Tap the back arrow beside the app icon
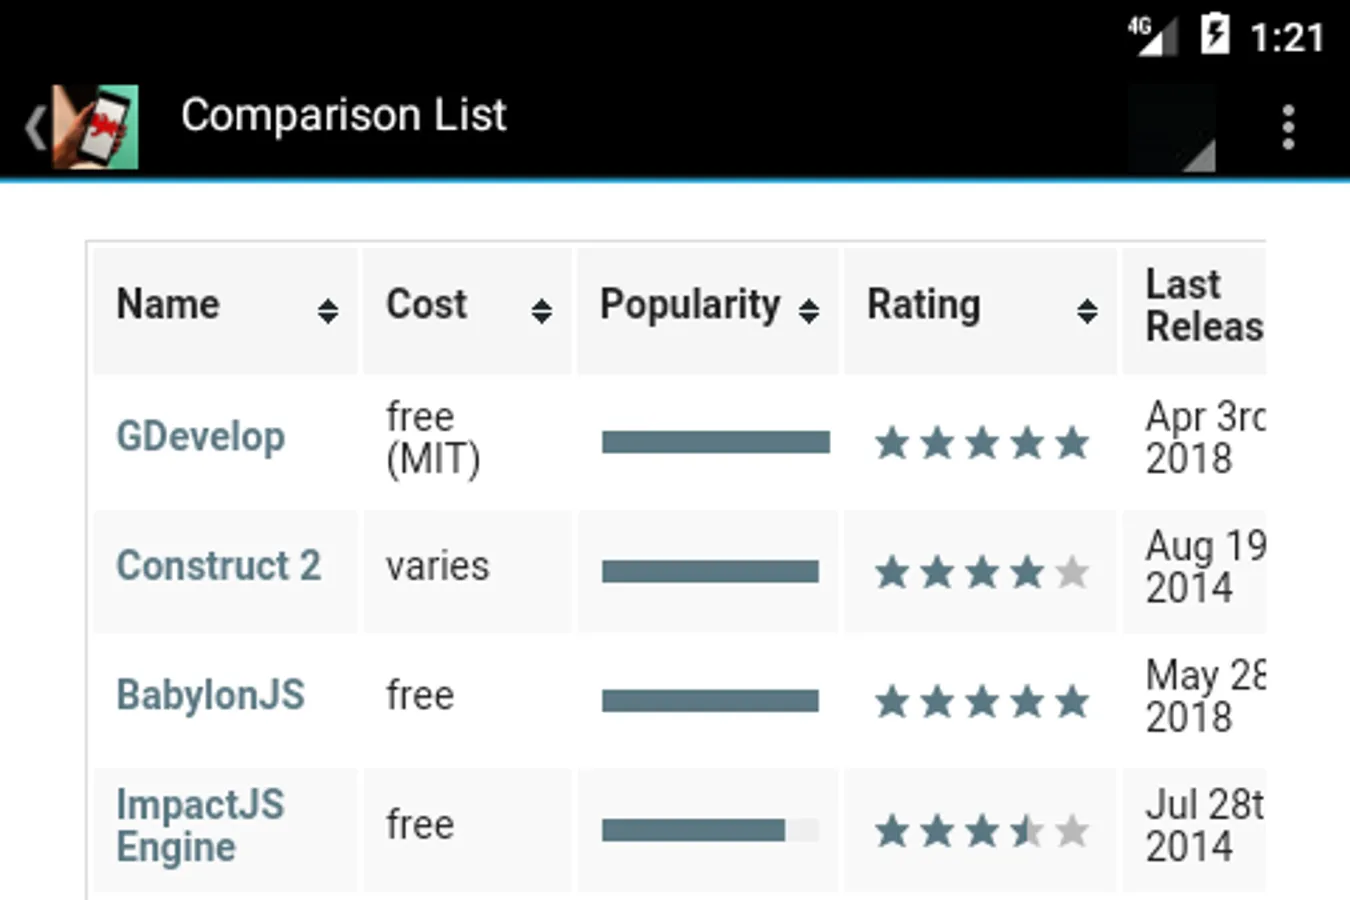 (x=34, y=127)
